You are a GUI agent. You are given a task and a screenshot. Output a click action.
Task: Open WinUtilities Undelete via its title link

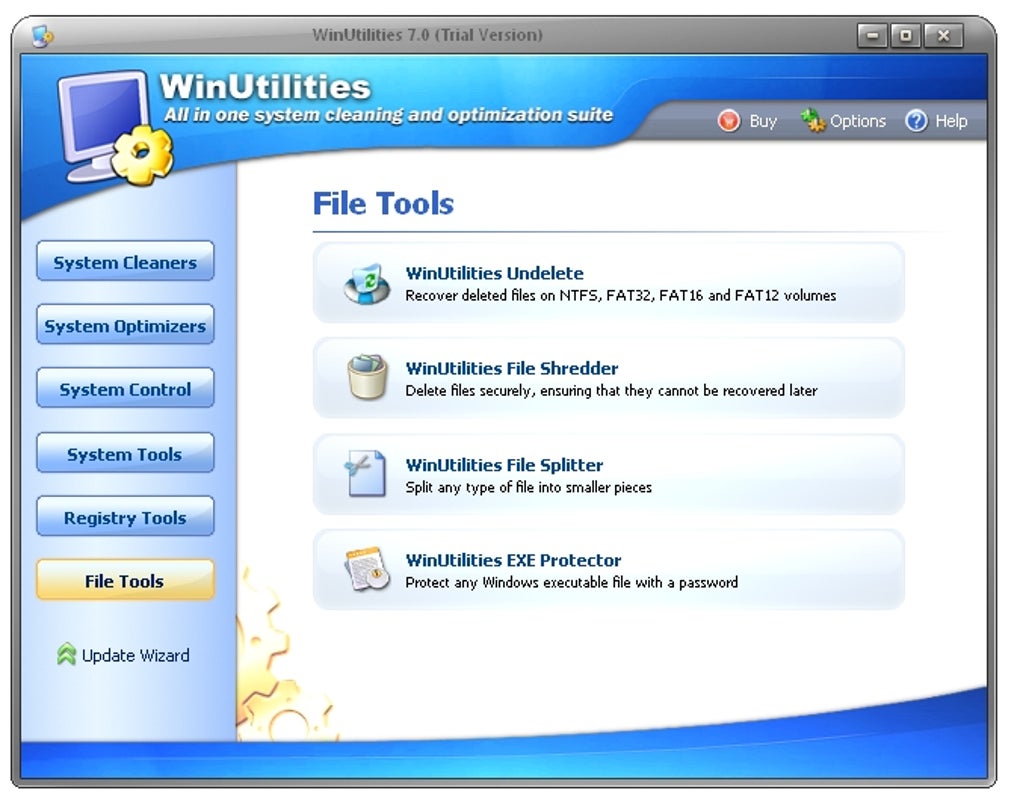pos(495,273)
